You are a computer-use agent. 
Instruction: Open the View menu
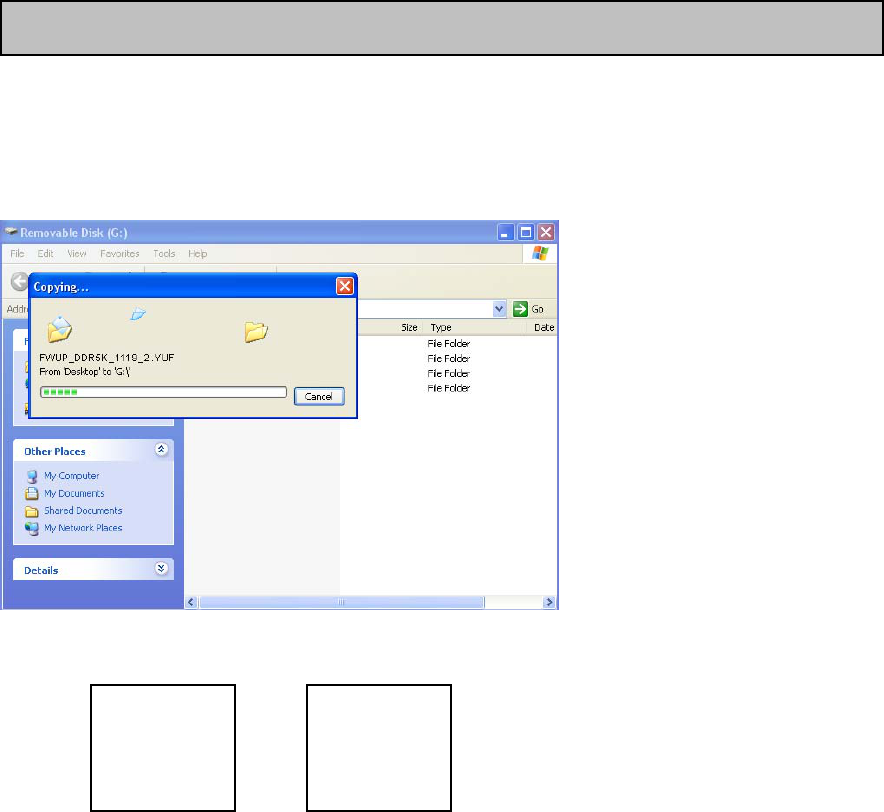click(x=77, y=254)
